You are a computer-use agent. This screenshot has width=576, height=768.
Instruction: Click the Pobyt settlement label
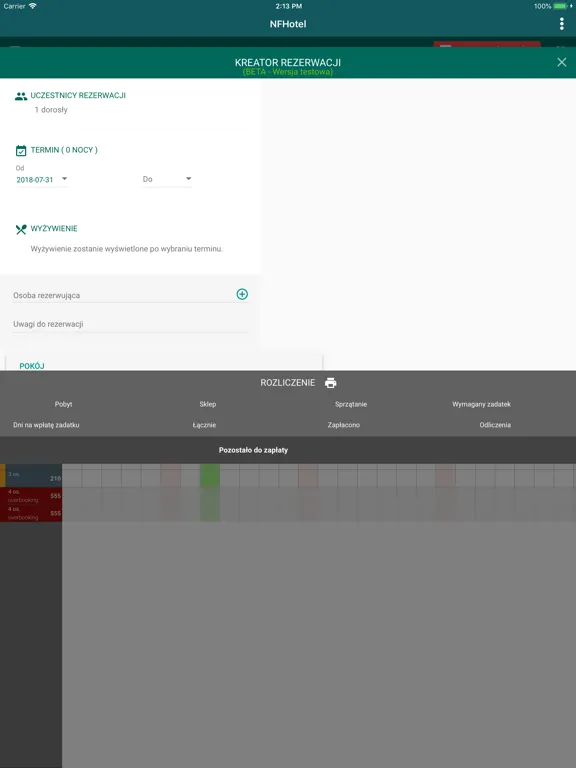(x=64, y=404)
